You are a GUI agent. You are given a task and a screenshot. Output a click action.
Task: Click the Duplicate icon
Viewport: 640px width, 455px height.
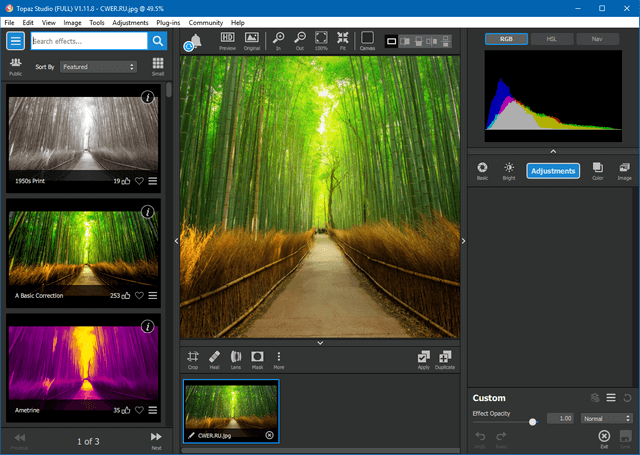[445, 358]
